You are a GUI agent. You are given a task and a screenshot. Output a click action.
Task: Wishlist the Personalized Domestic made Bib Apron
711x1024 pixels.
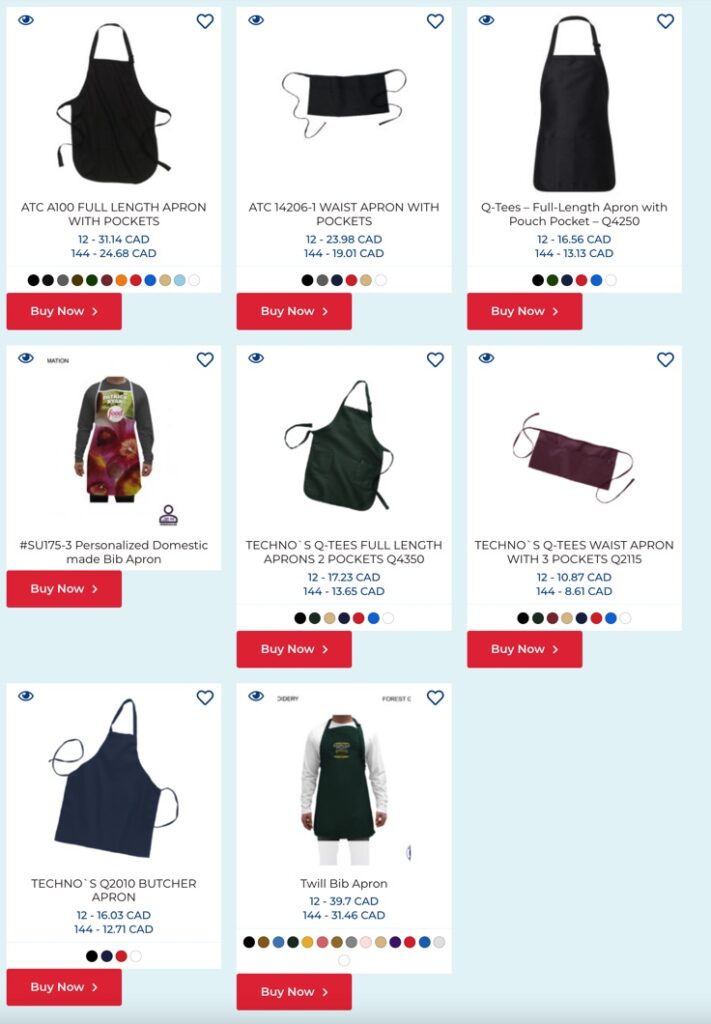pyautogui.click(x=205, y=359)
